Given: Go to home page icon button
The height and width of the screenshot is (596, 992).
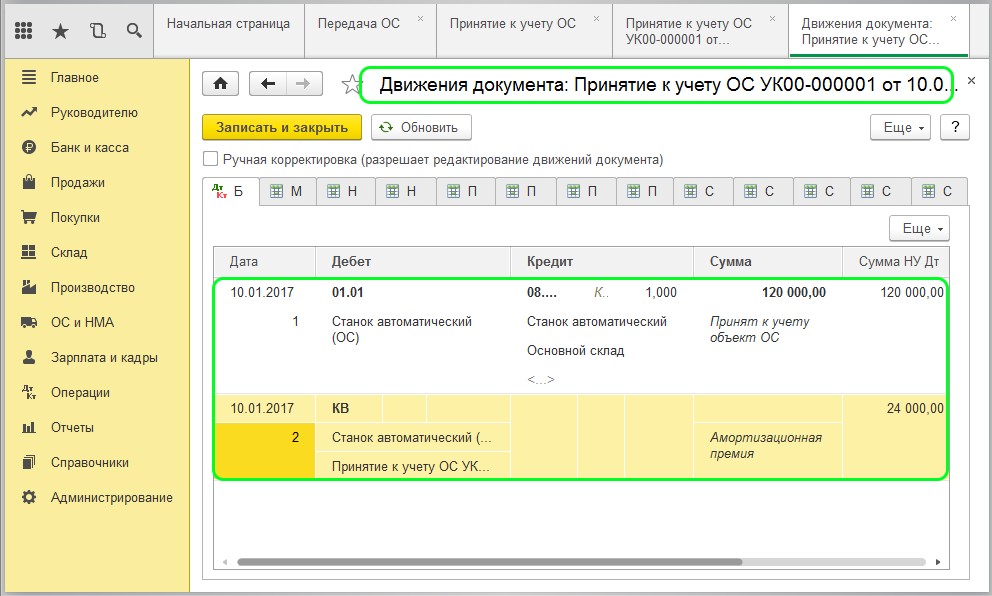Looking at the screenshot, I should pos(220,85).
